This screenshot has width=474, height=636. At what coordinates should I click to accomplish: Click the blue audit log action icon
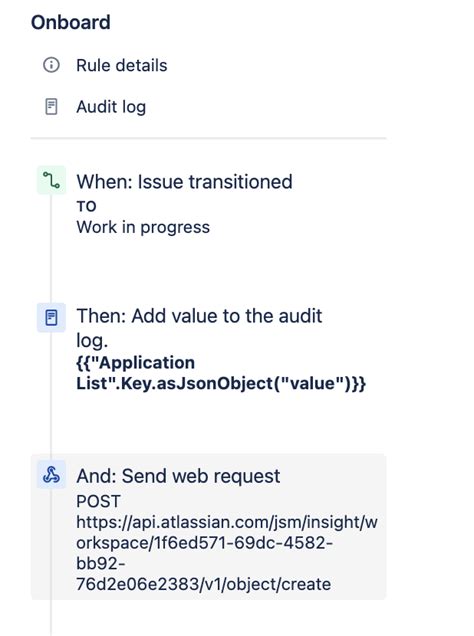pos(51,318)
